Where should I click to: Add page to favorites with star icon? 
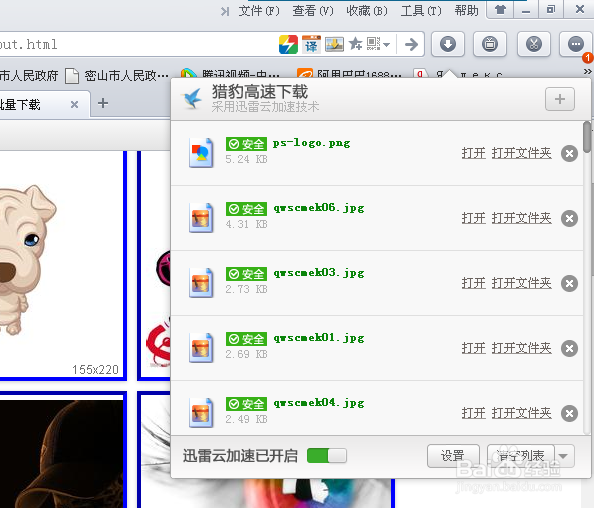pos(355,44)
